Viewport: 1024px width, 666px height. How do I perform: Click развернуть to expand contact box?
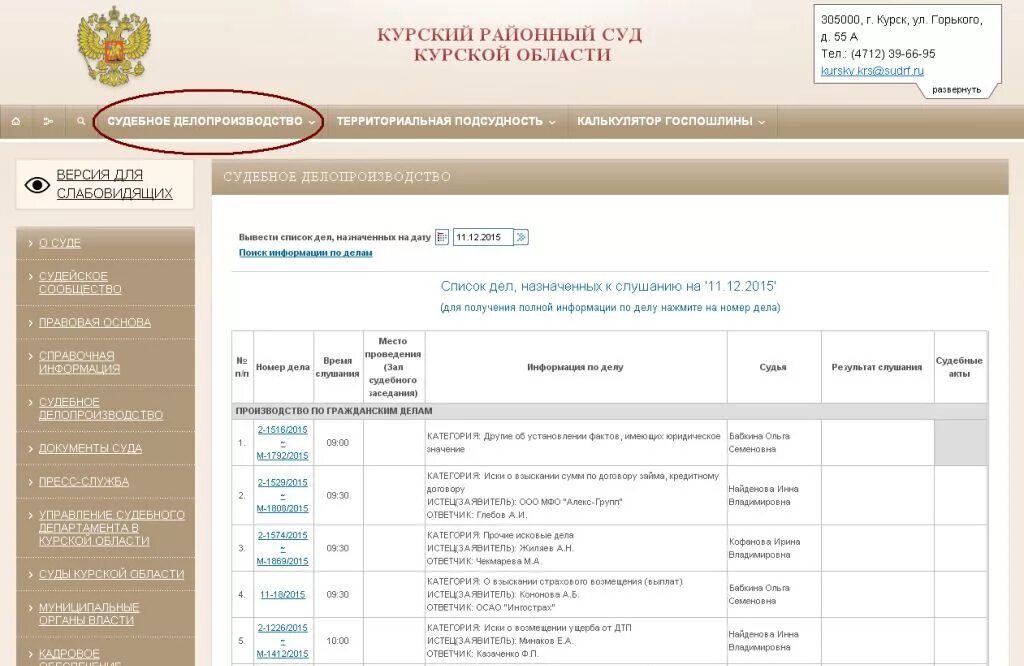click(x=956, y=89)
